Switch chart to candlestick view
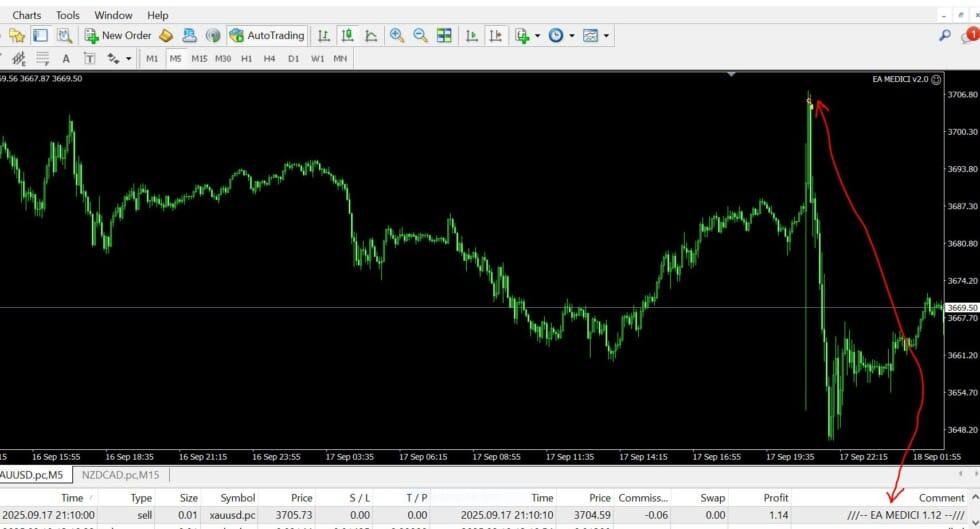 pyautogui.click(x=347, y=35)
